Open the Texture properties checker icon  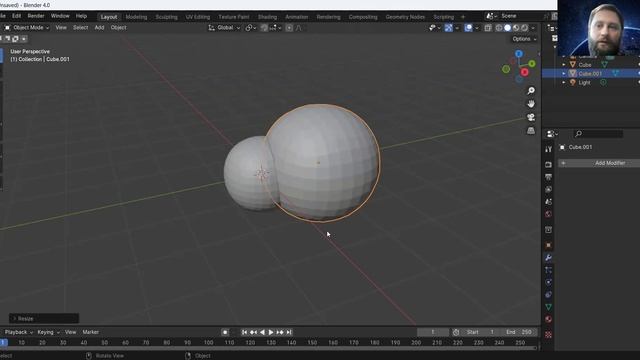[548, 335]
